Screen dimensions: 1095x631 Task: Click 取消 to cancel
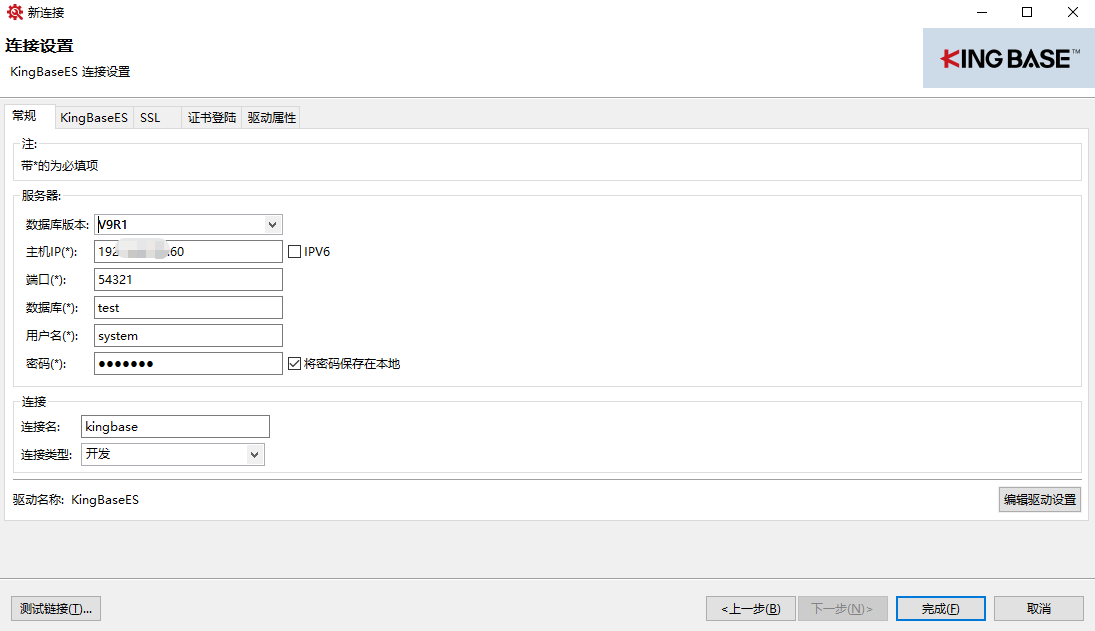click(x=1039, y=608)
